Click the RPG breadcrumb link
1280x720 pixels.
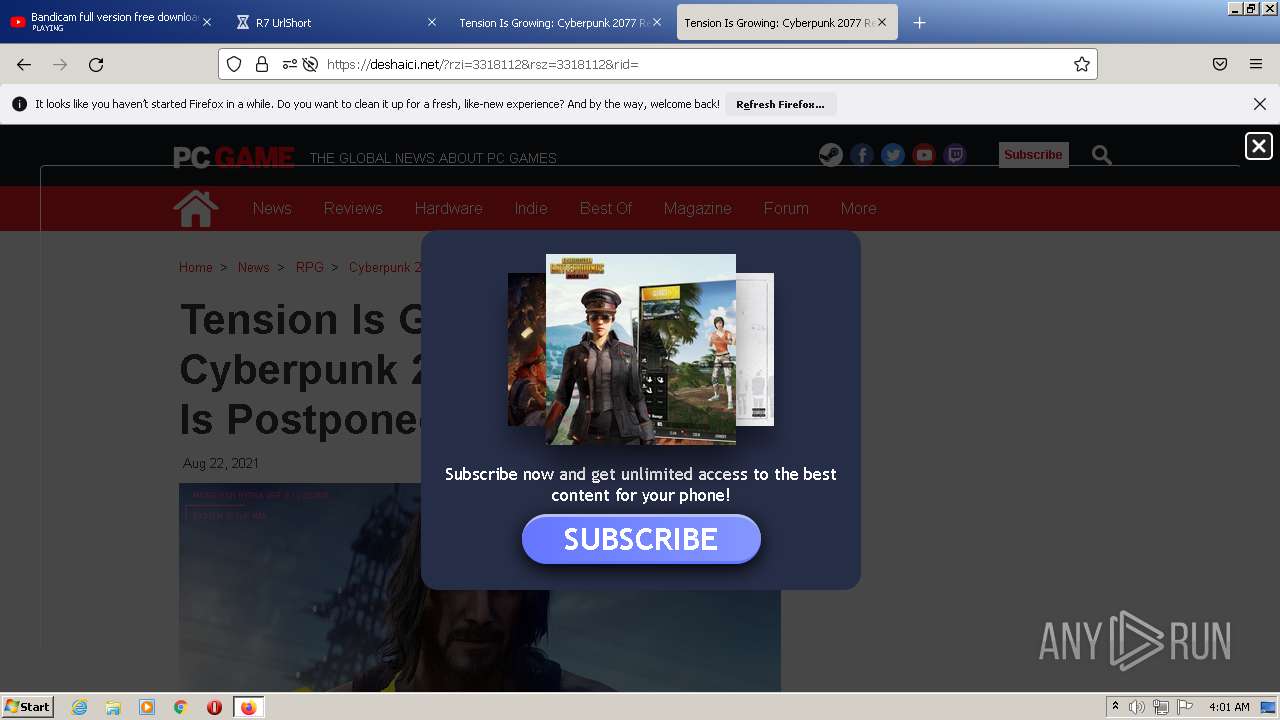point(310,267)
